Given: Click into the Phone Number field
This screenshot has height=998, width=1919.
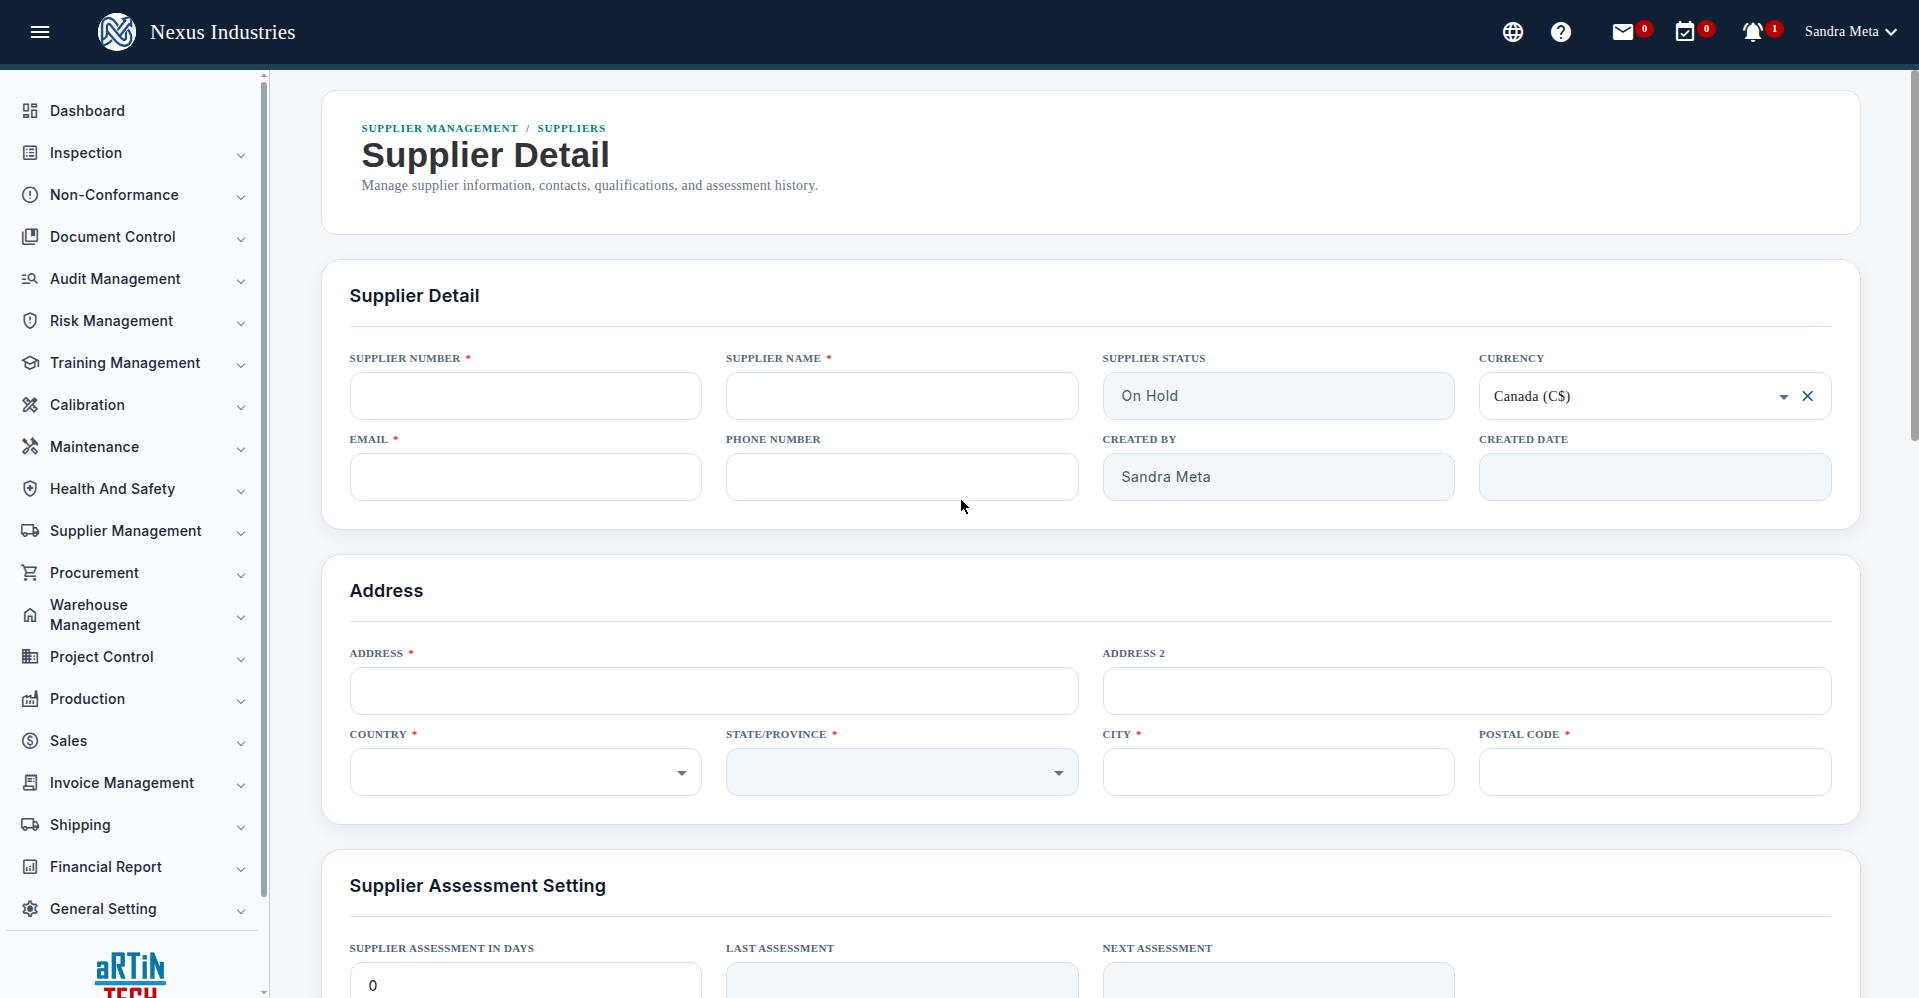Looking at the screenshot, I should click(x=902, y=477).
